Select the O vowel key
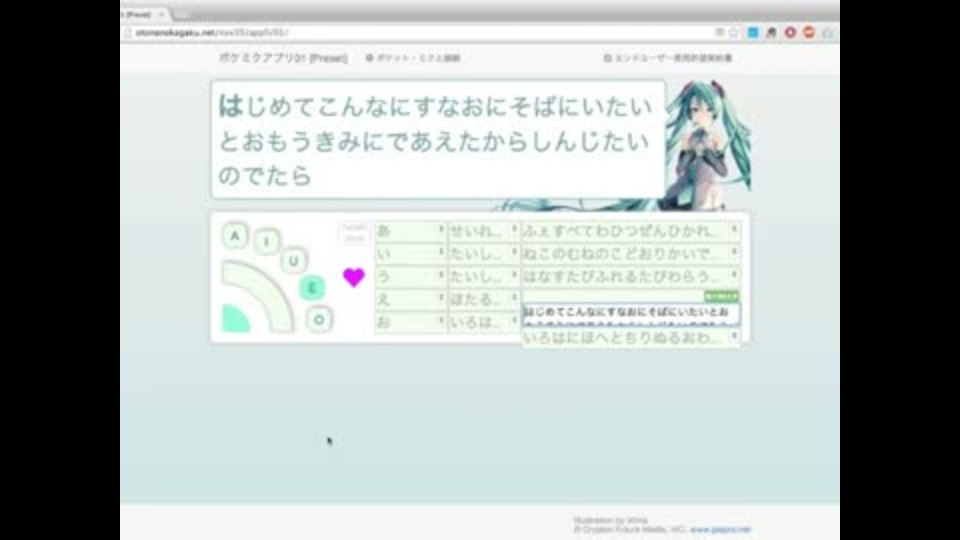This screenshot has width=960, height=540. point(319,320)
